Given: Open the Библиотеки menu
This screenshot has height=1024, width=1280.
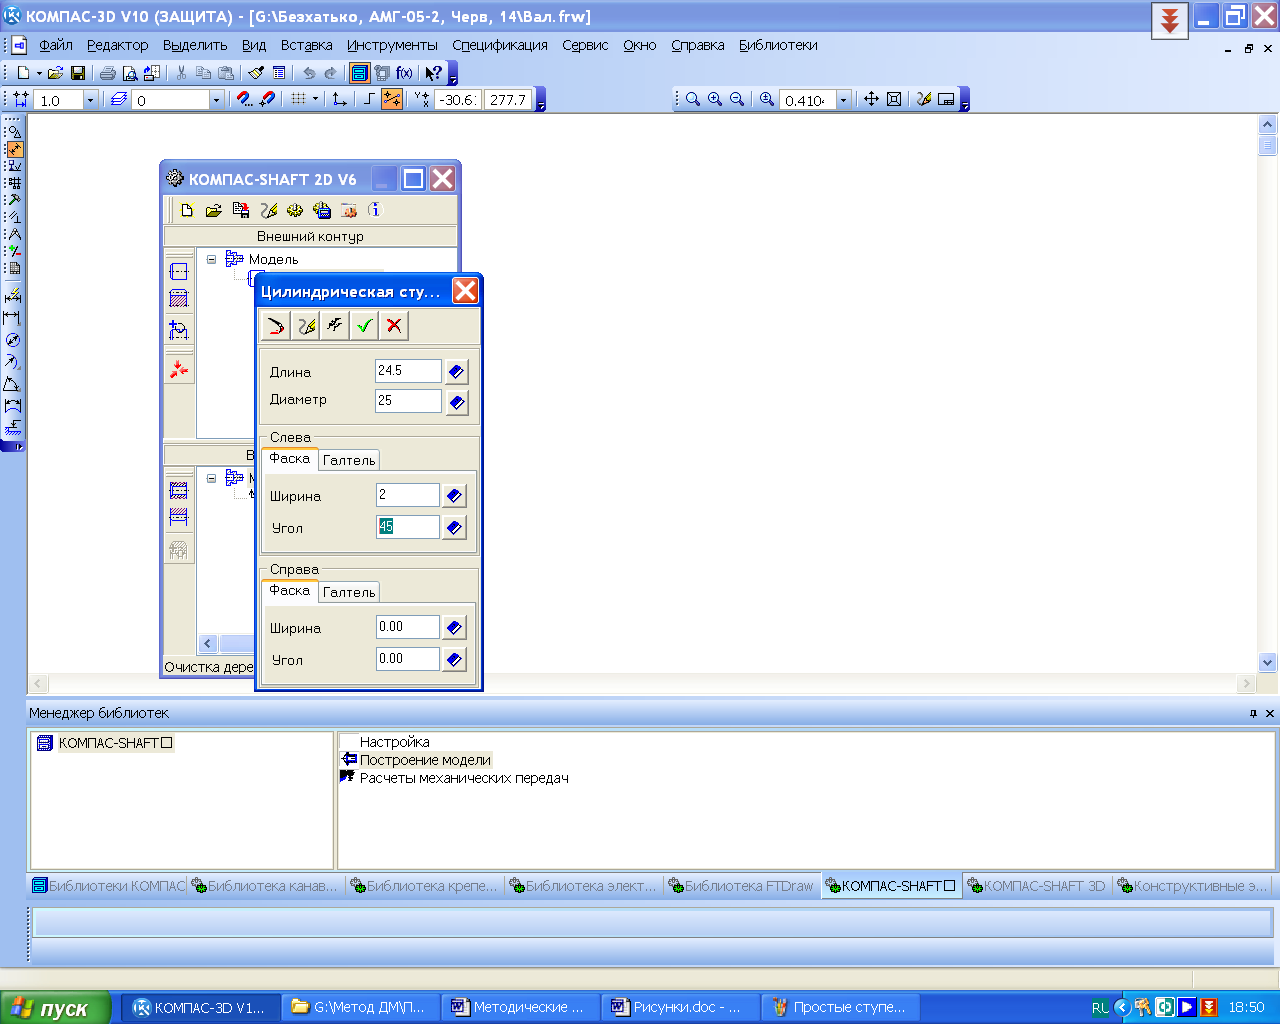Looking at the screenshot, I should (x=778, y=45).
